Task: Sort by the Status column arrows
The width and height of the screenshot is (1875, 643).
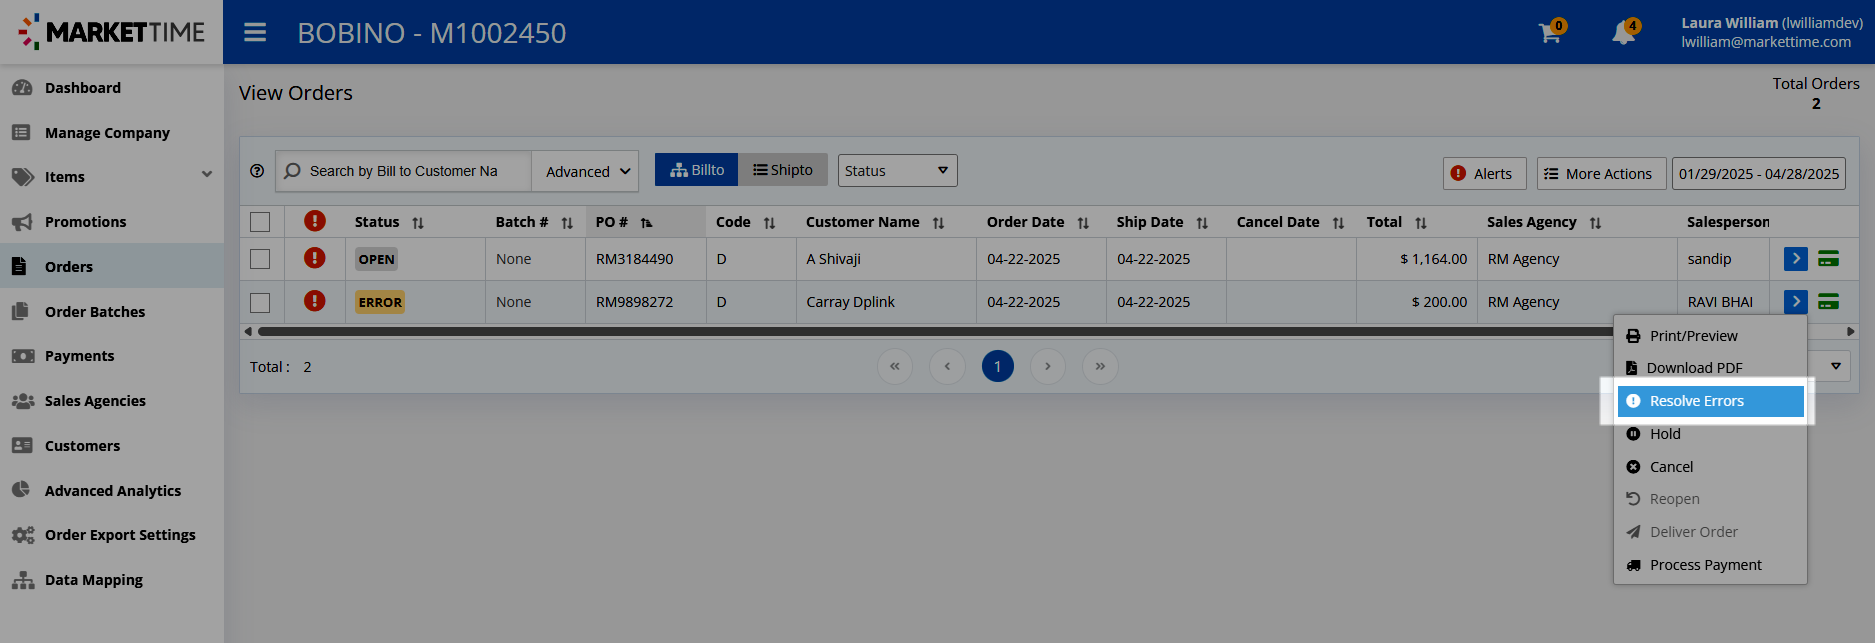Action: point(418,223)
